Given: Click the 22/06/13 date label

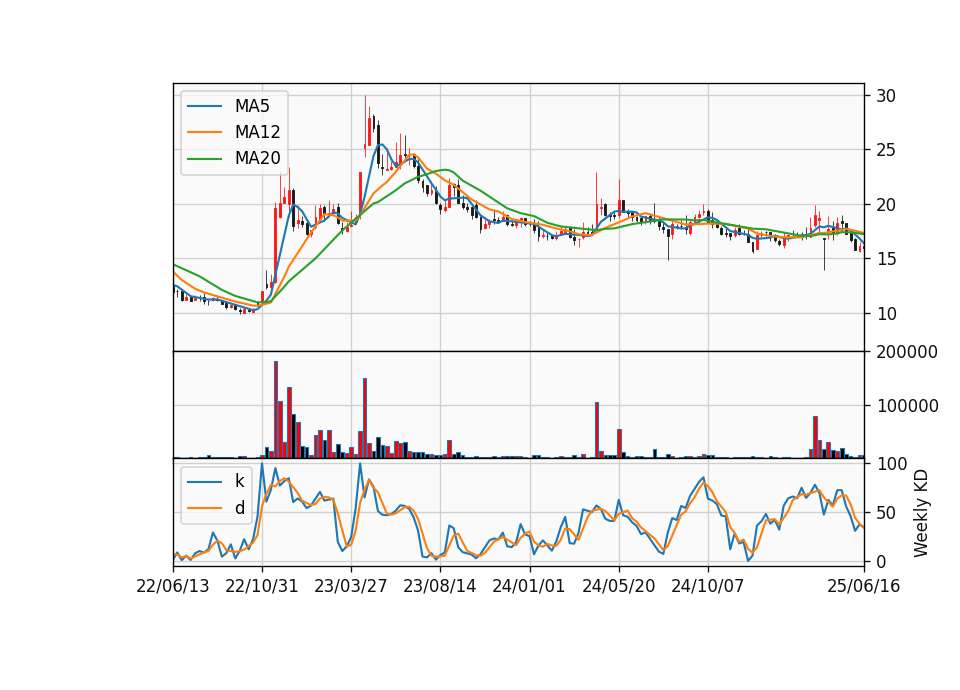Looking at the screenshot, I should [x=173, y=586].
